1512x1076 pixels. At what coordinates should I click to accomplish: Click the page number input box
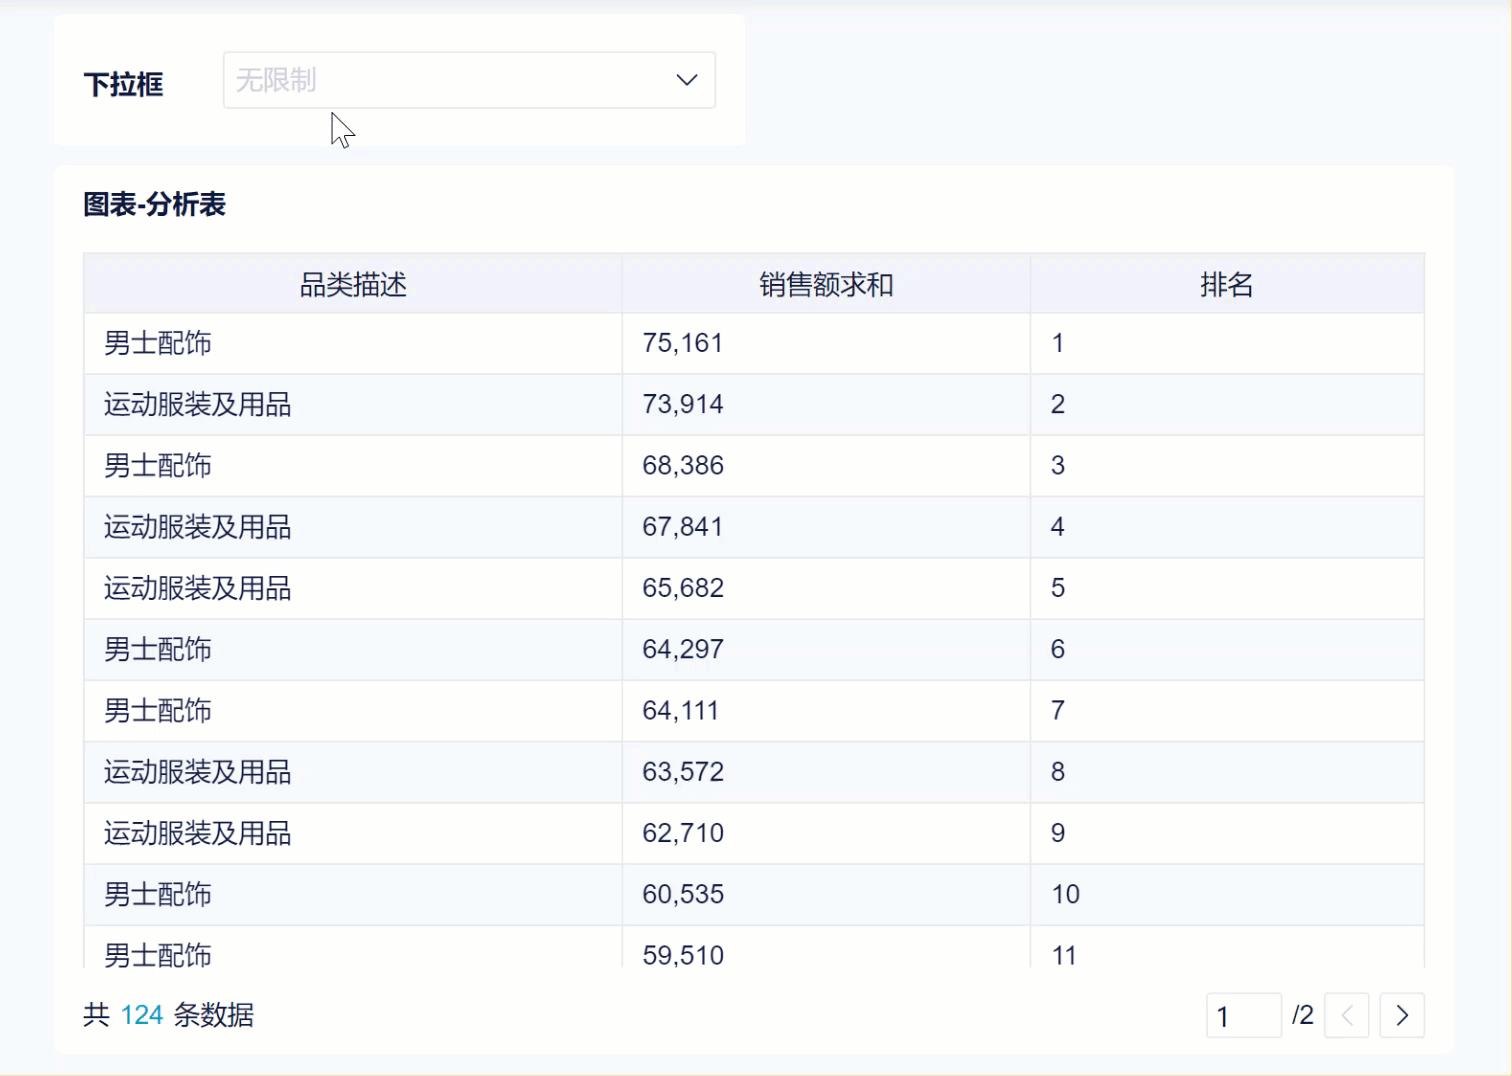(x=1243, y=1015)
